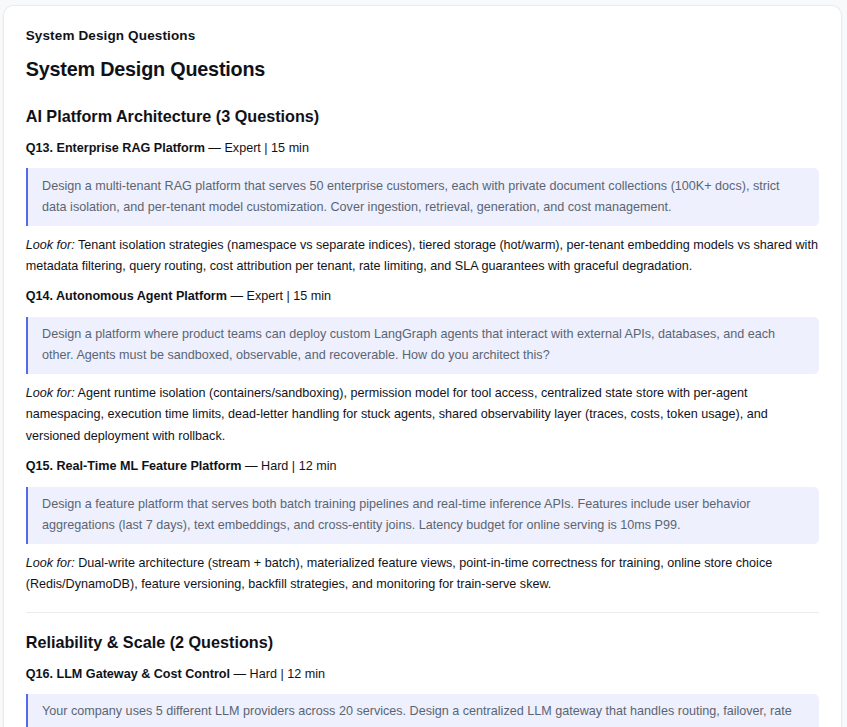Click the feature platform question quote block

[422, 515]
